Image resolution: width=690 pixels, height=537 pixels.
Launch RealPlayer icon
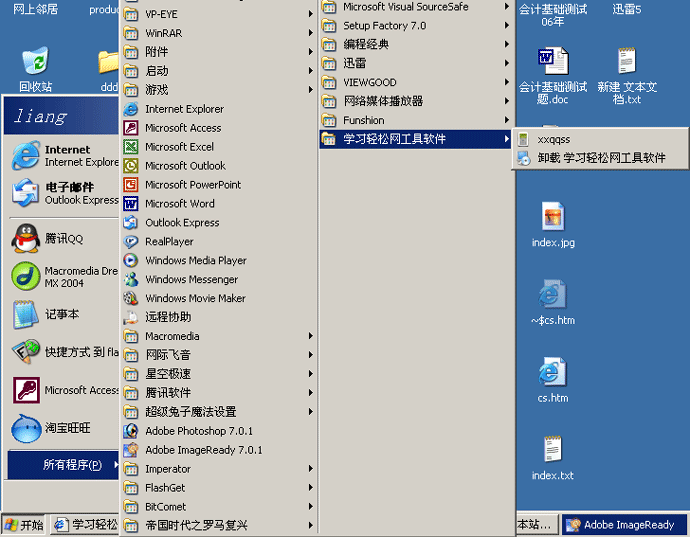coord(131,241)
